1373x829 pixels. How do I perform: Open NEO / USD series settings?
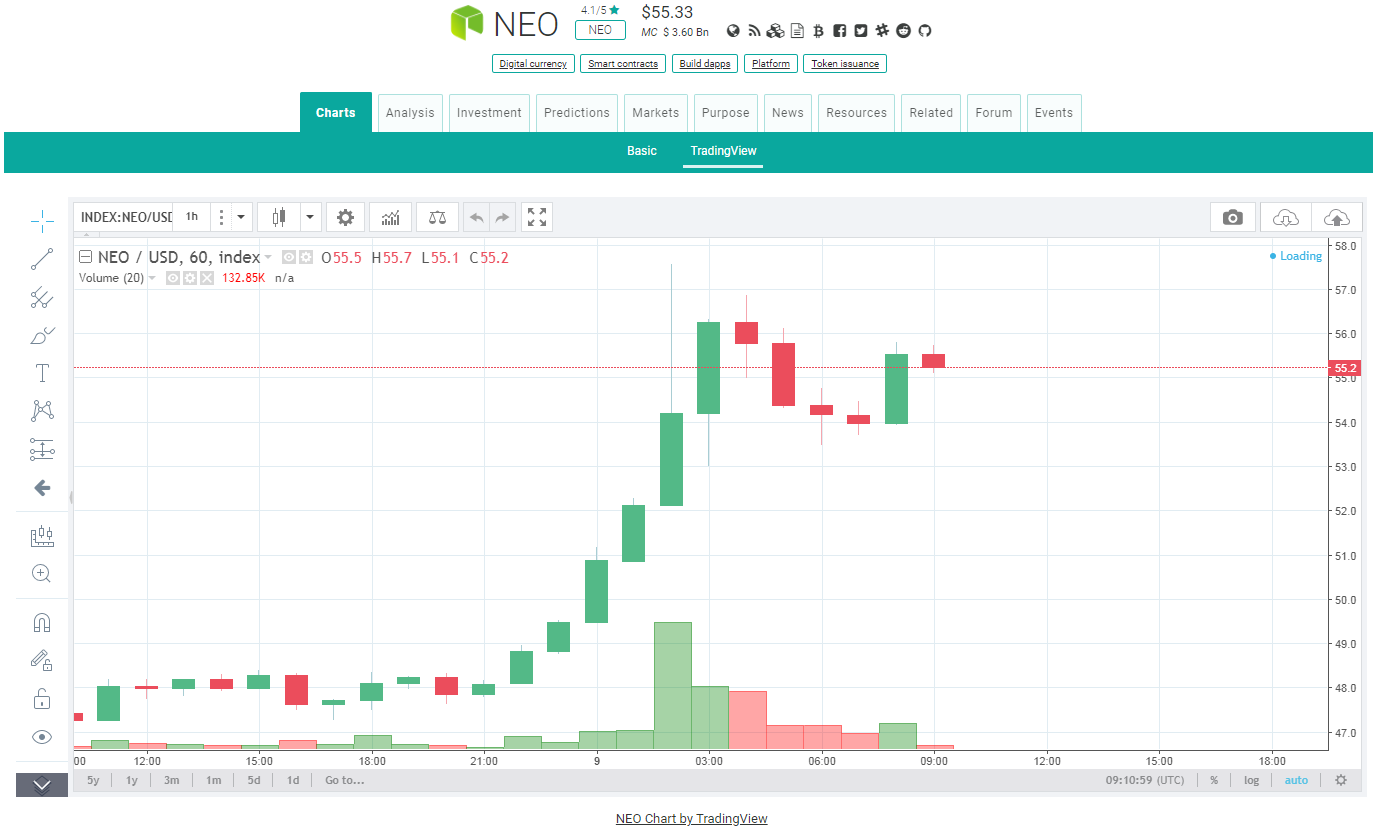click(306, 257)
